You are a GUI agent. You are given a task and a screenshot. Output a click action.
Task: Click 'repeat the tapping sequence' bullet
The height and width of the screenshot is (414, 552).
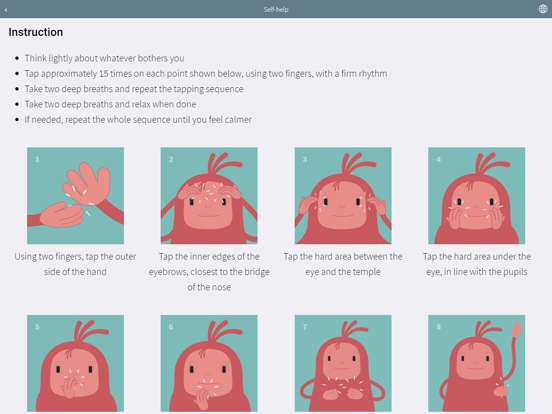134,89
